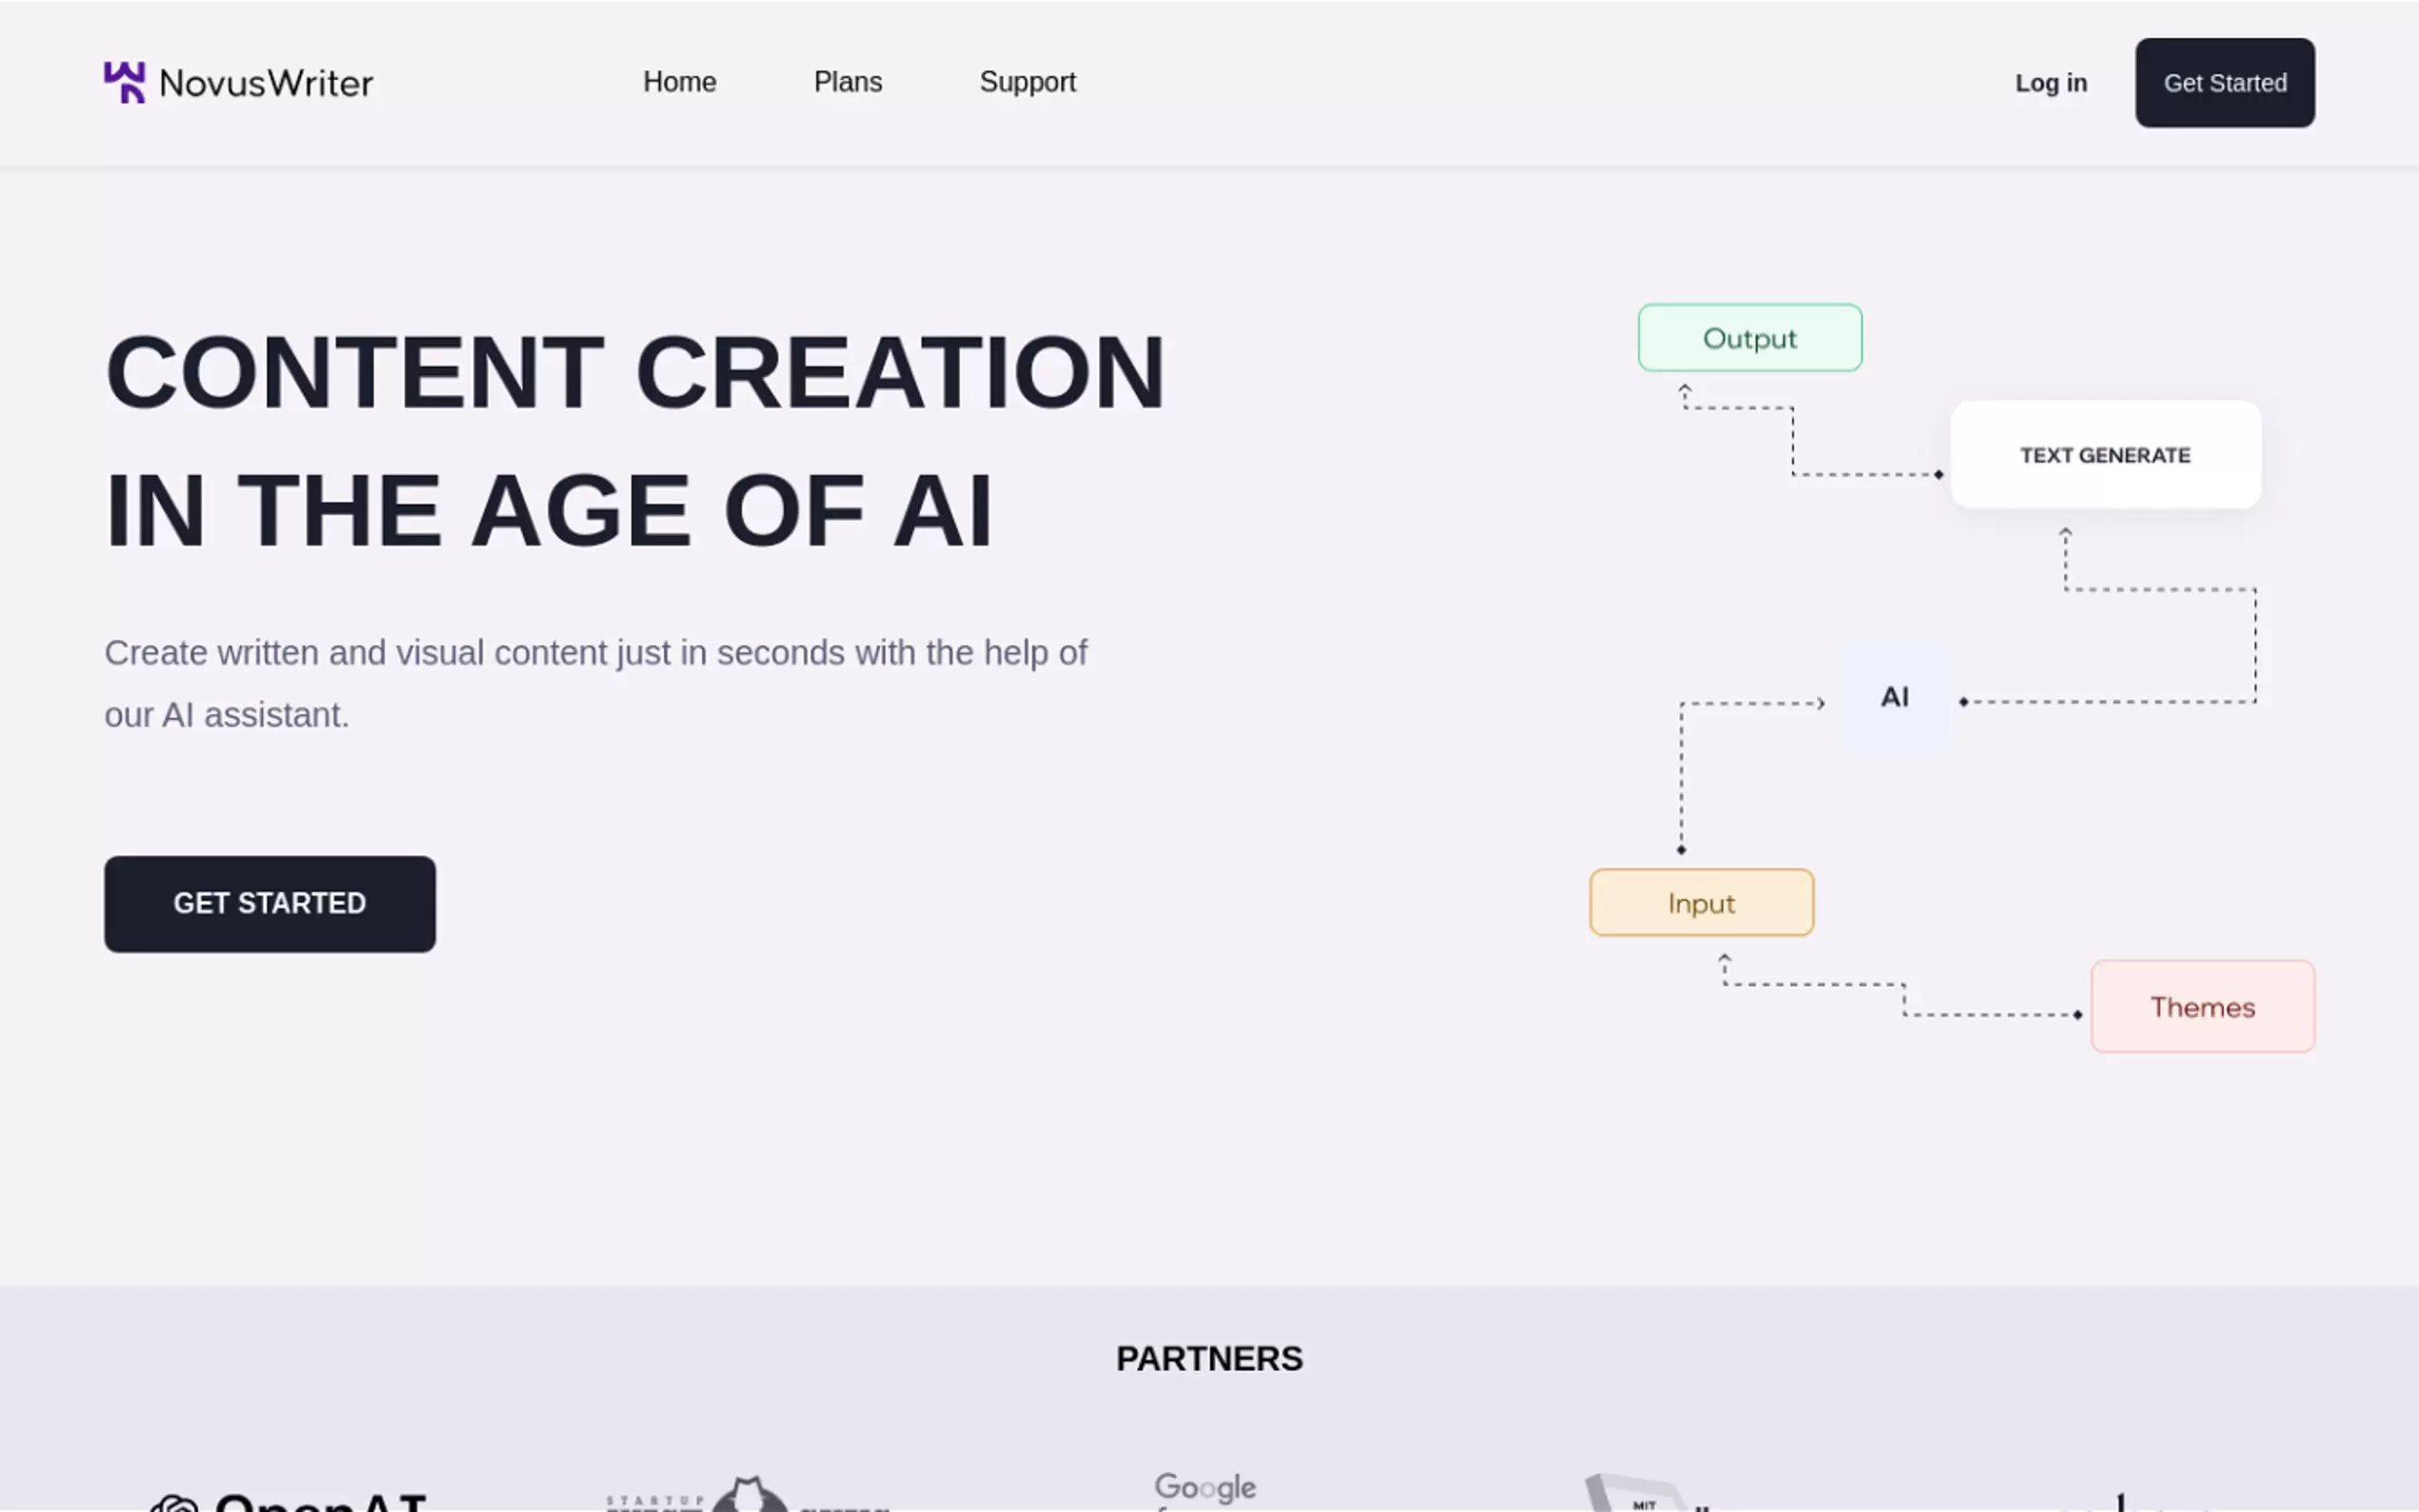Click the Log in link
The width and height of the screenshot is (2419, 1512).
tap(2050, 83)
